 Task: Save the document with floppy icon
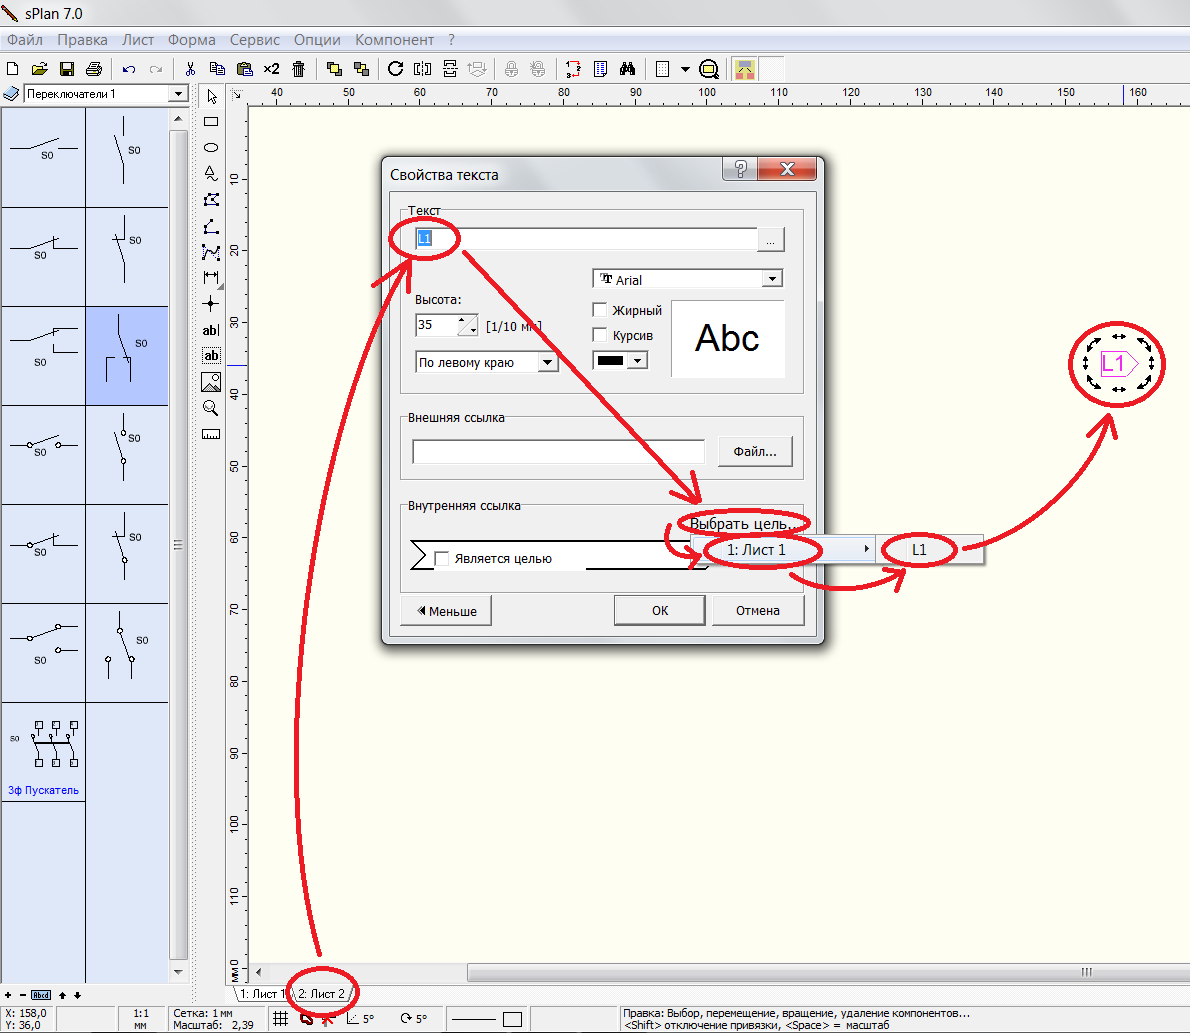coord(67,69)
